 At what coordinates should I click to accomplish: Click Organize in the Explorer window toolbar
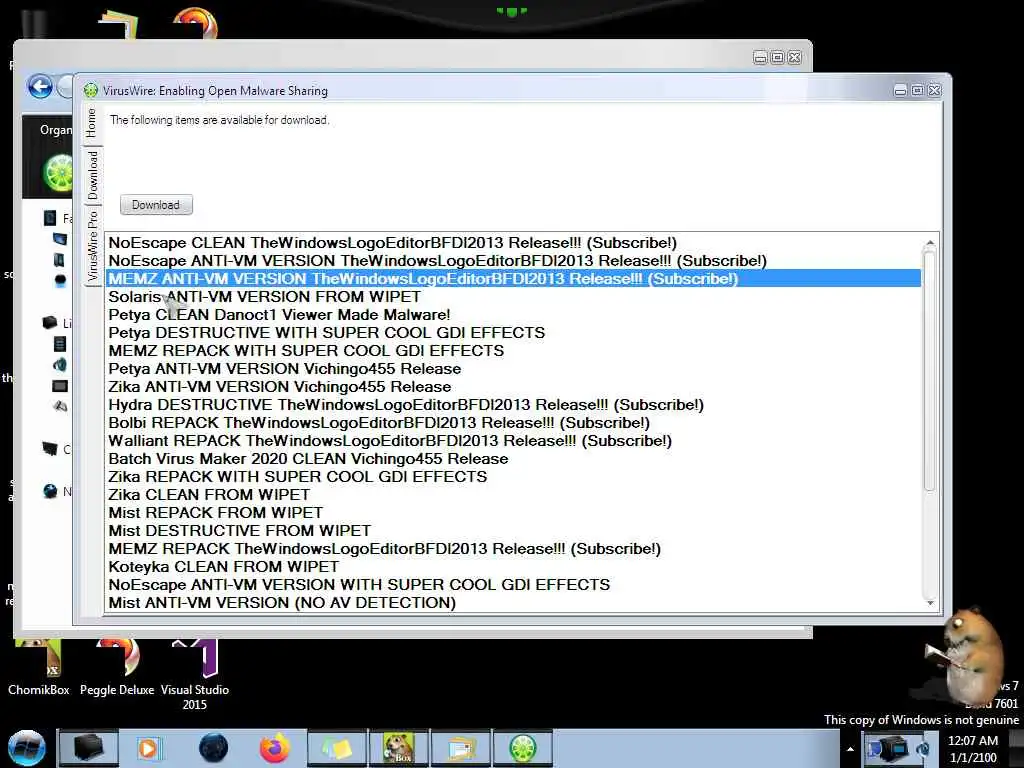(x=56, y=130)
